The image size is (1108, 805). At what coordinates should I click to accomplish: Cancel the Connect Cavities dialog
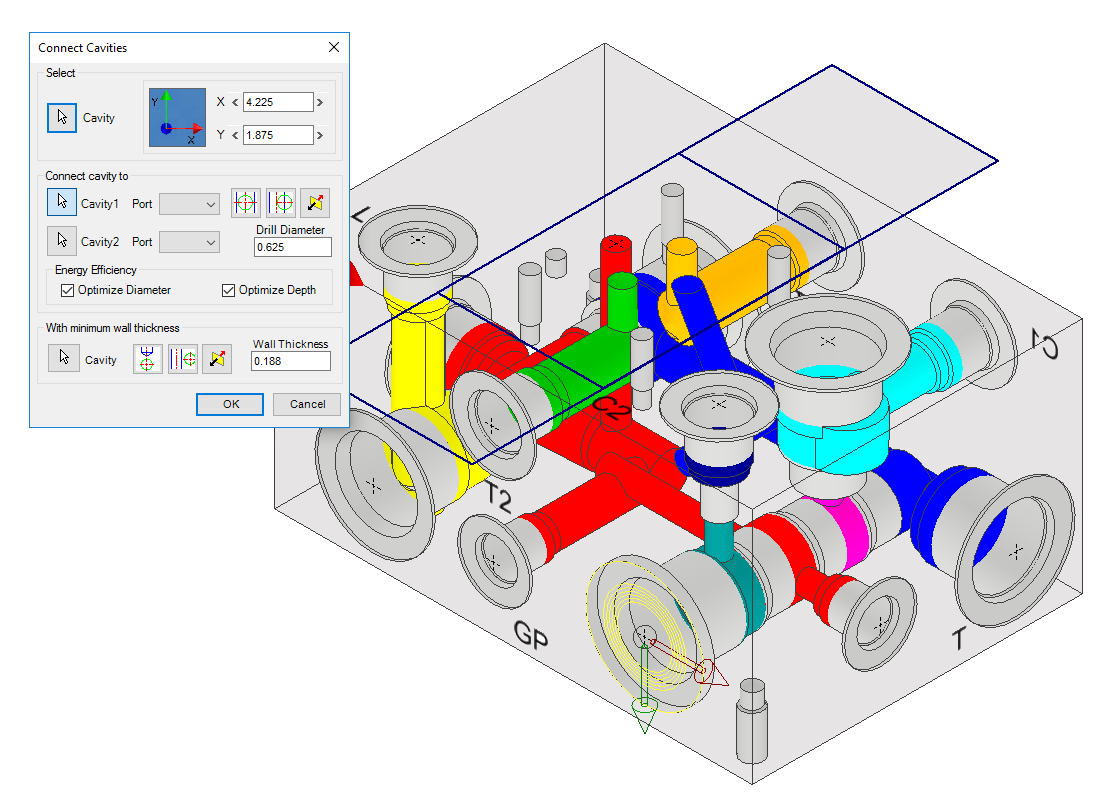click(307, 404)
